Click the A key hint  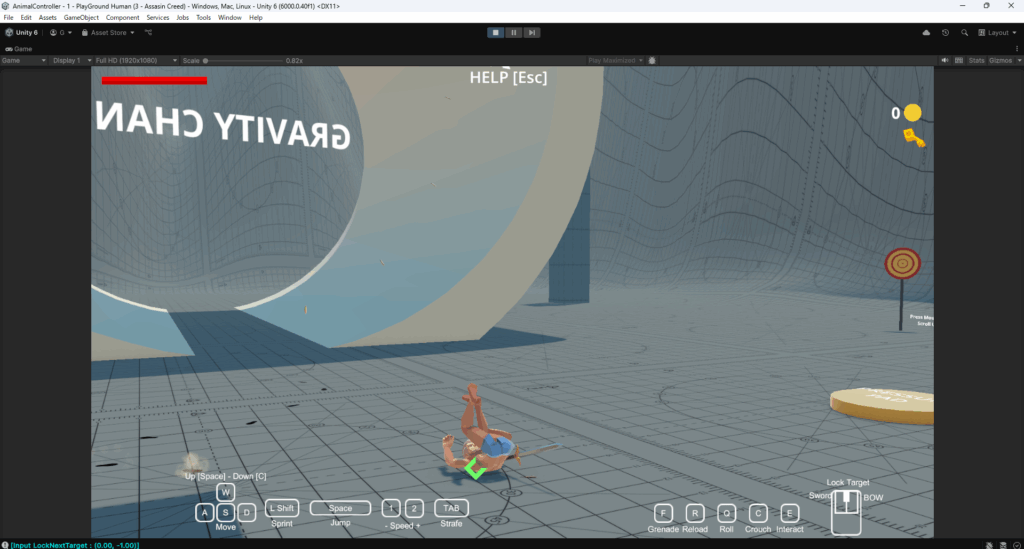pos(204,512)
